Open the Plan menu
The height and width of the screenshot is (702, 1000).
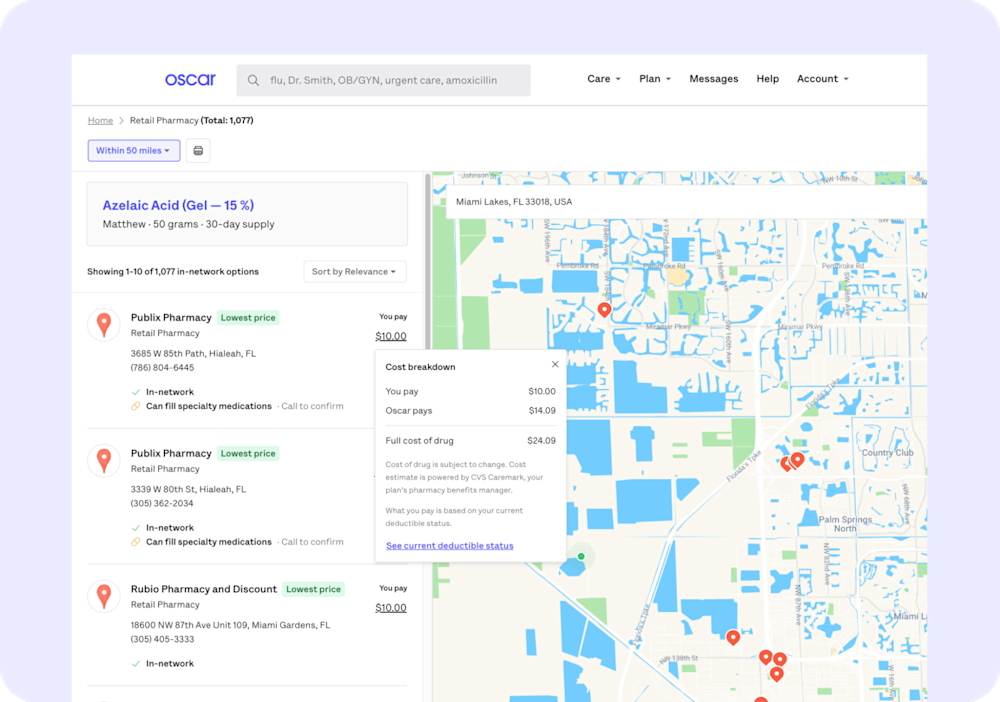point(655,79)
